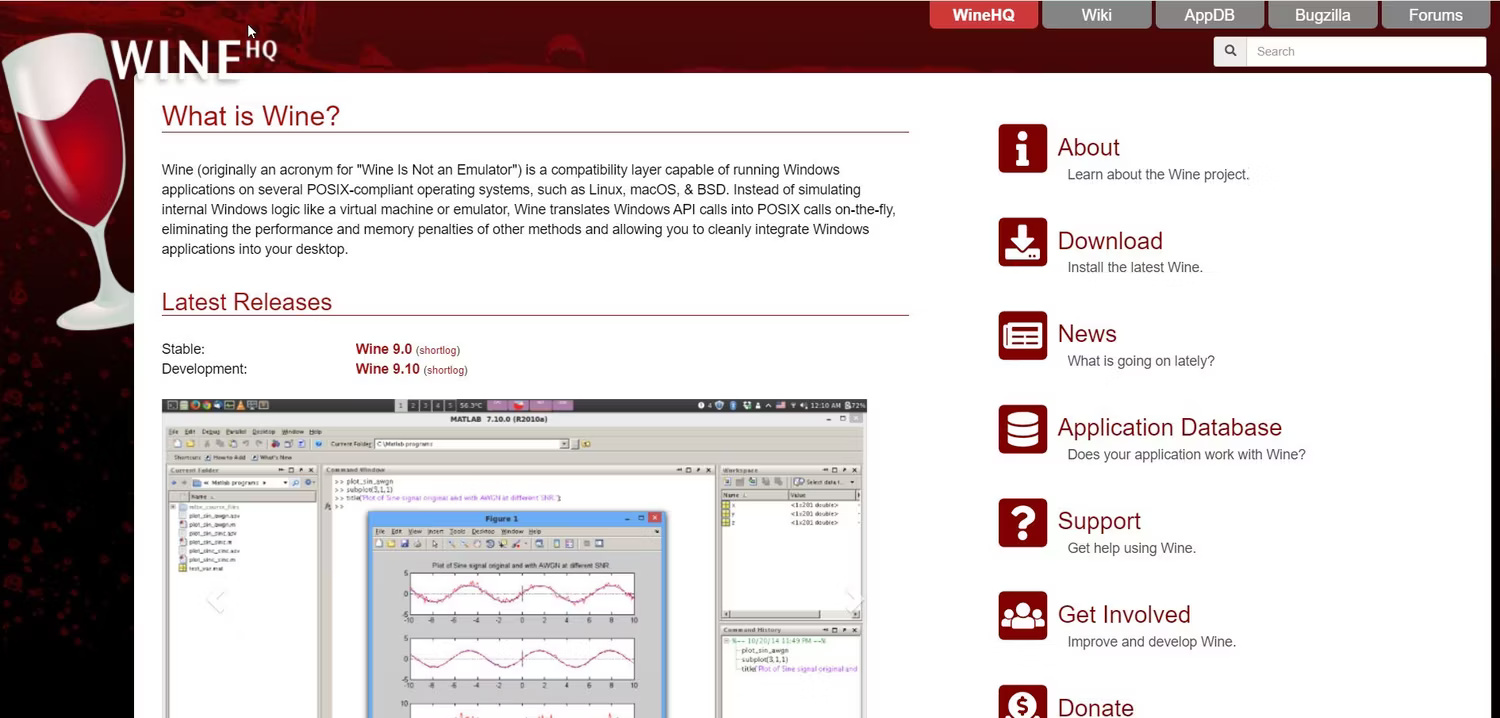Click 'What is going on lately?' text
Screen dimensions: 1500x718
(1141, 361)
